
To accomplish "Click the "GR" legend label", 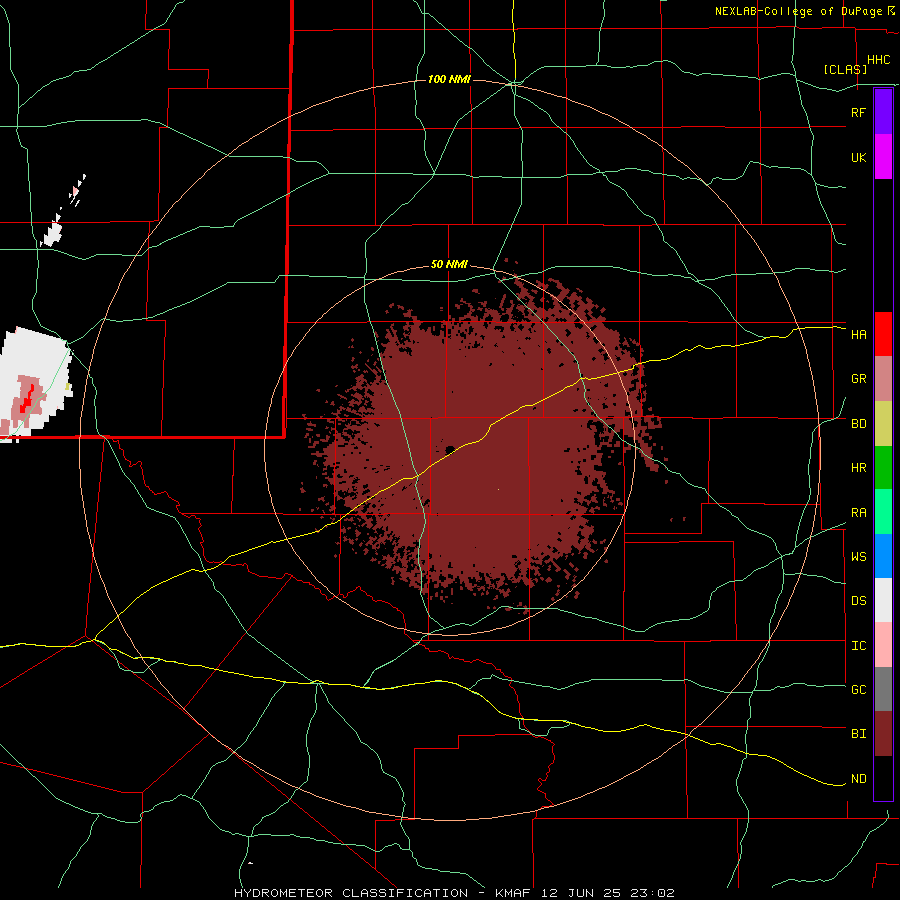I will pyautogui.click(x=858, y=379).
